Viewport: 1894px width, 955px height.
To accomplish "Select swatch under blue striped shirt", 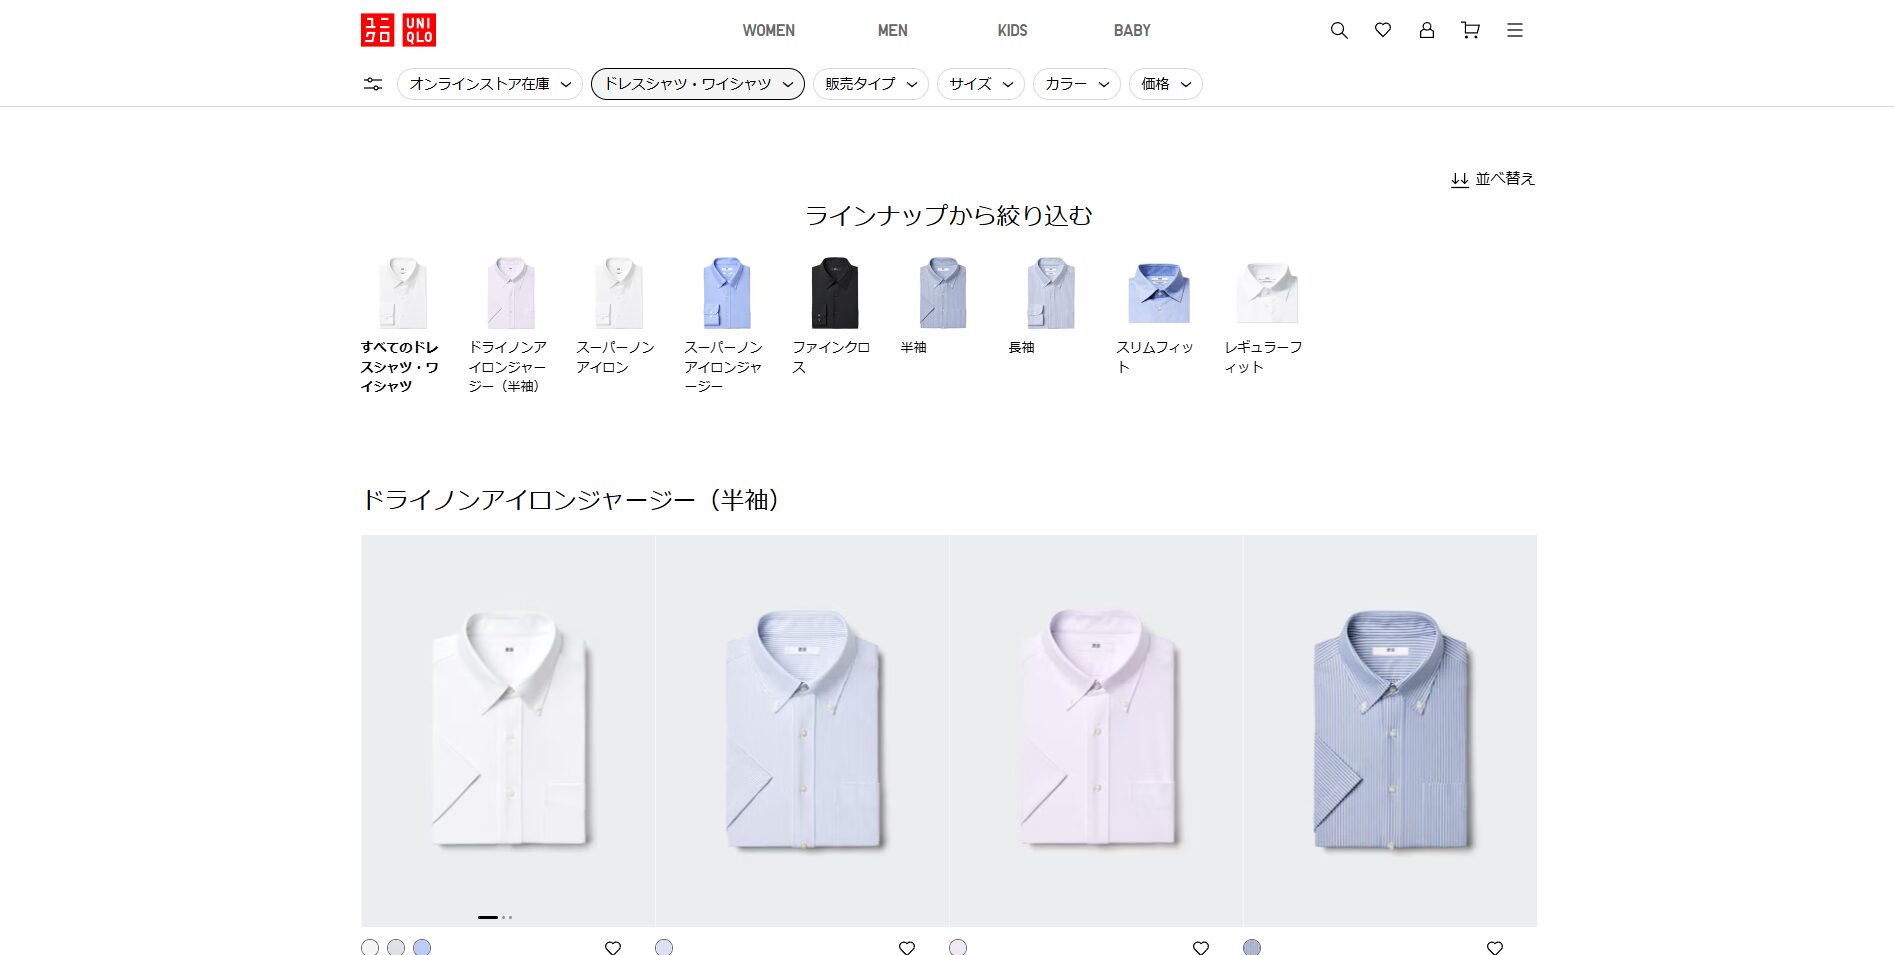I will tap(1252, 947).
